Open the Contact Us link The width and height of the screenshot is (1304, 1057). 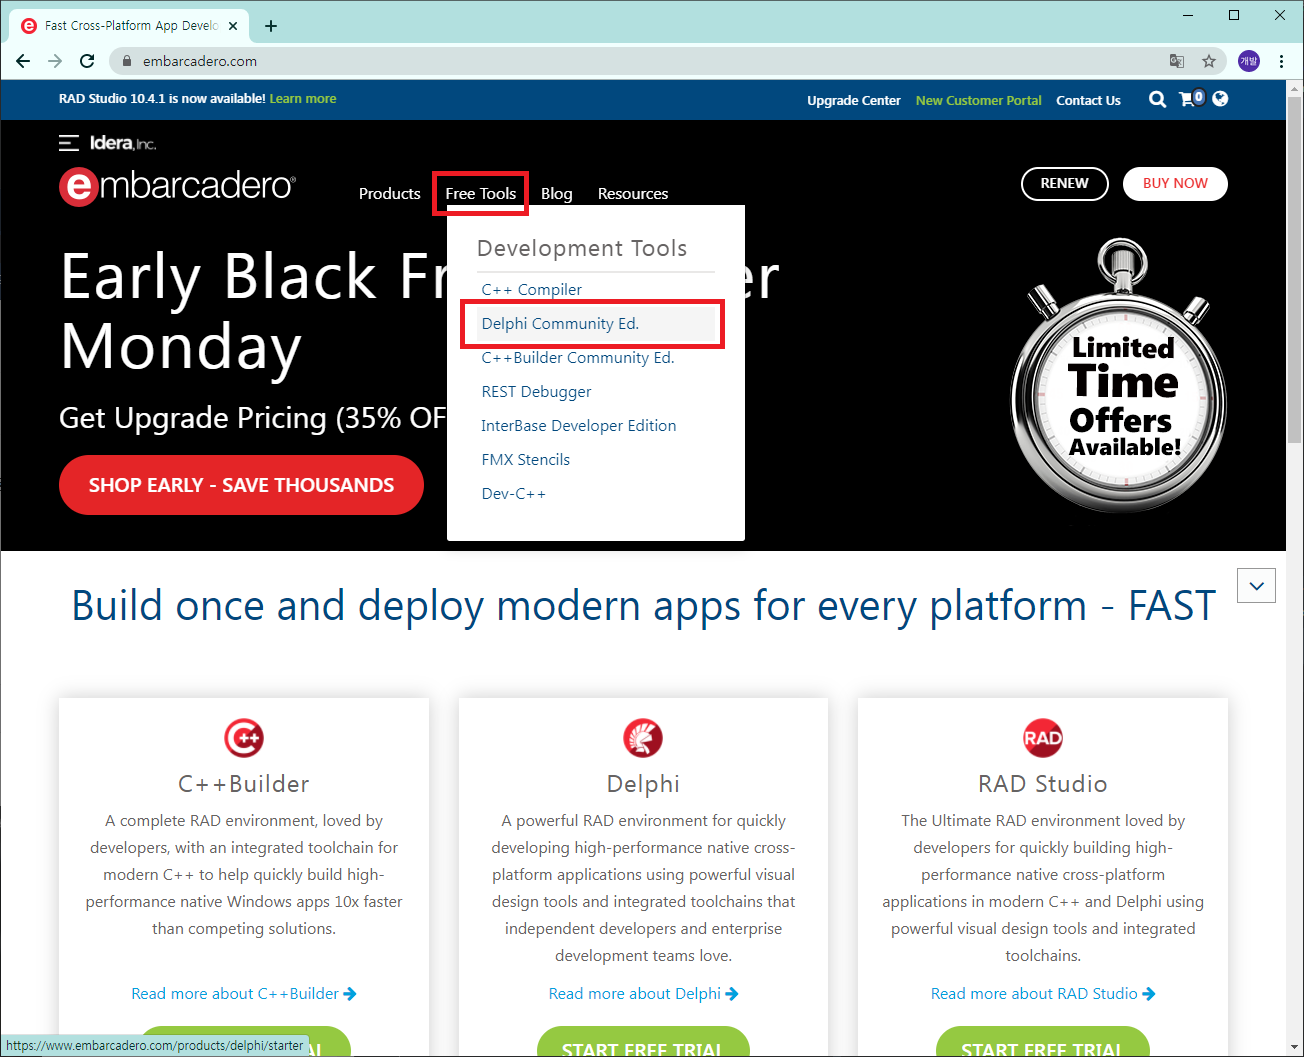[x=1088, y=101]
